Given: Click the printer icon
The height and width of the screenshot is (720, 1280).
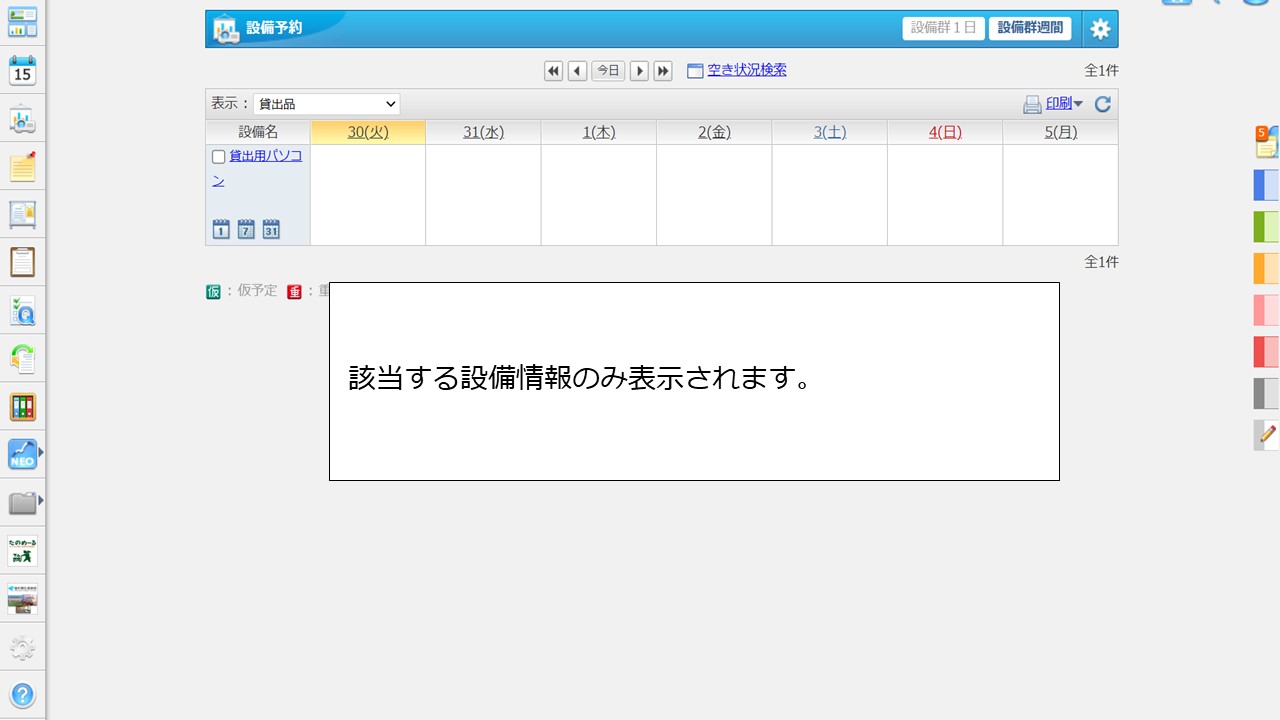Looking at the screenshot, I should click(1032, 104).
